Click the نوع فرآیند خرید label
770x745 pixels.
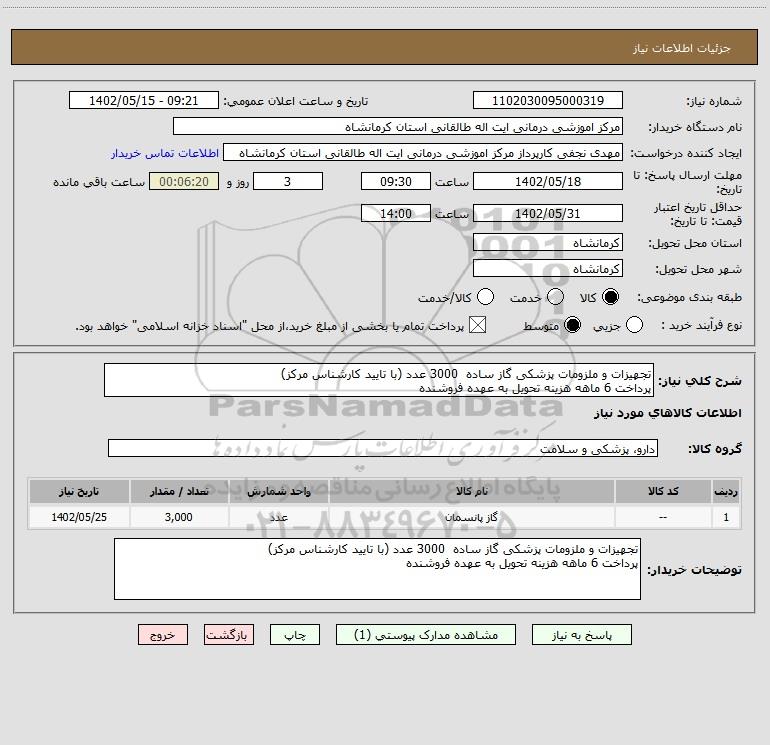(701, 326)
